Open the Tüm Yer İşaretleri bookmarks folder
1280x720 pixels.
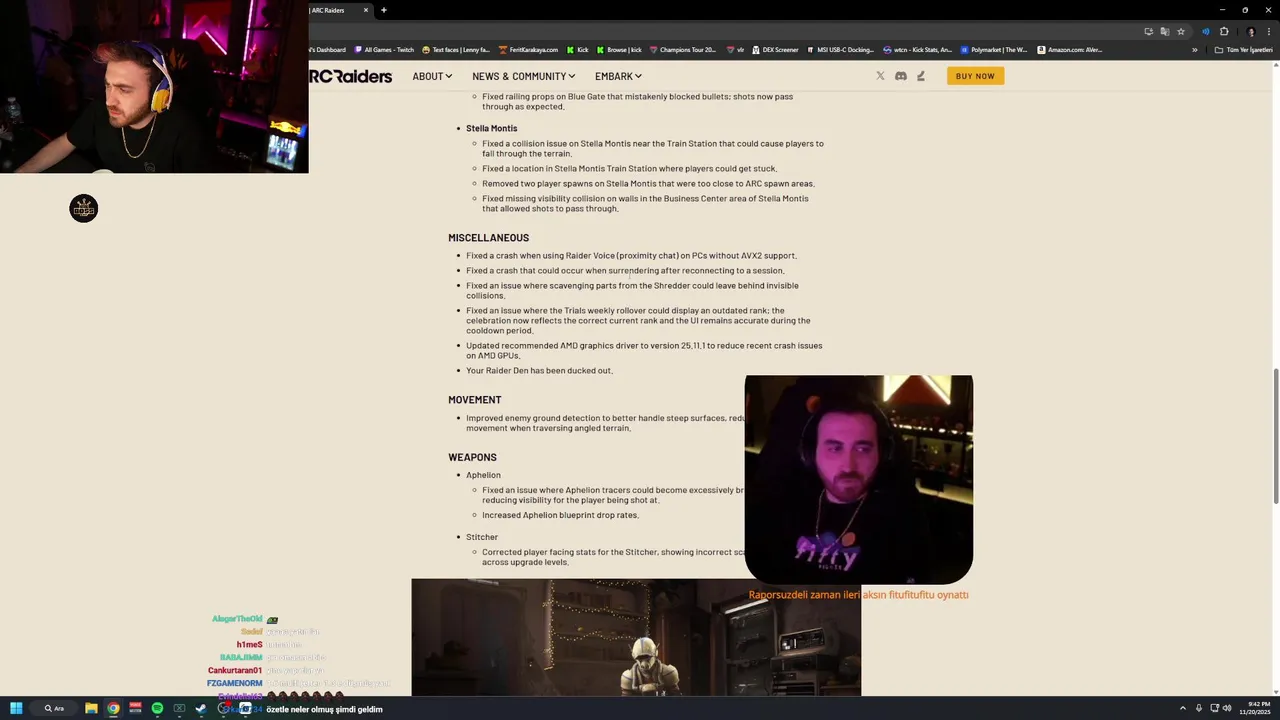point(1243,49)
